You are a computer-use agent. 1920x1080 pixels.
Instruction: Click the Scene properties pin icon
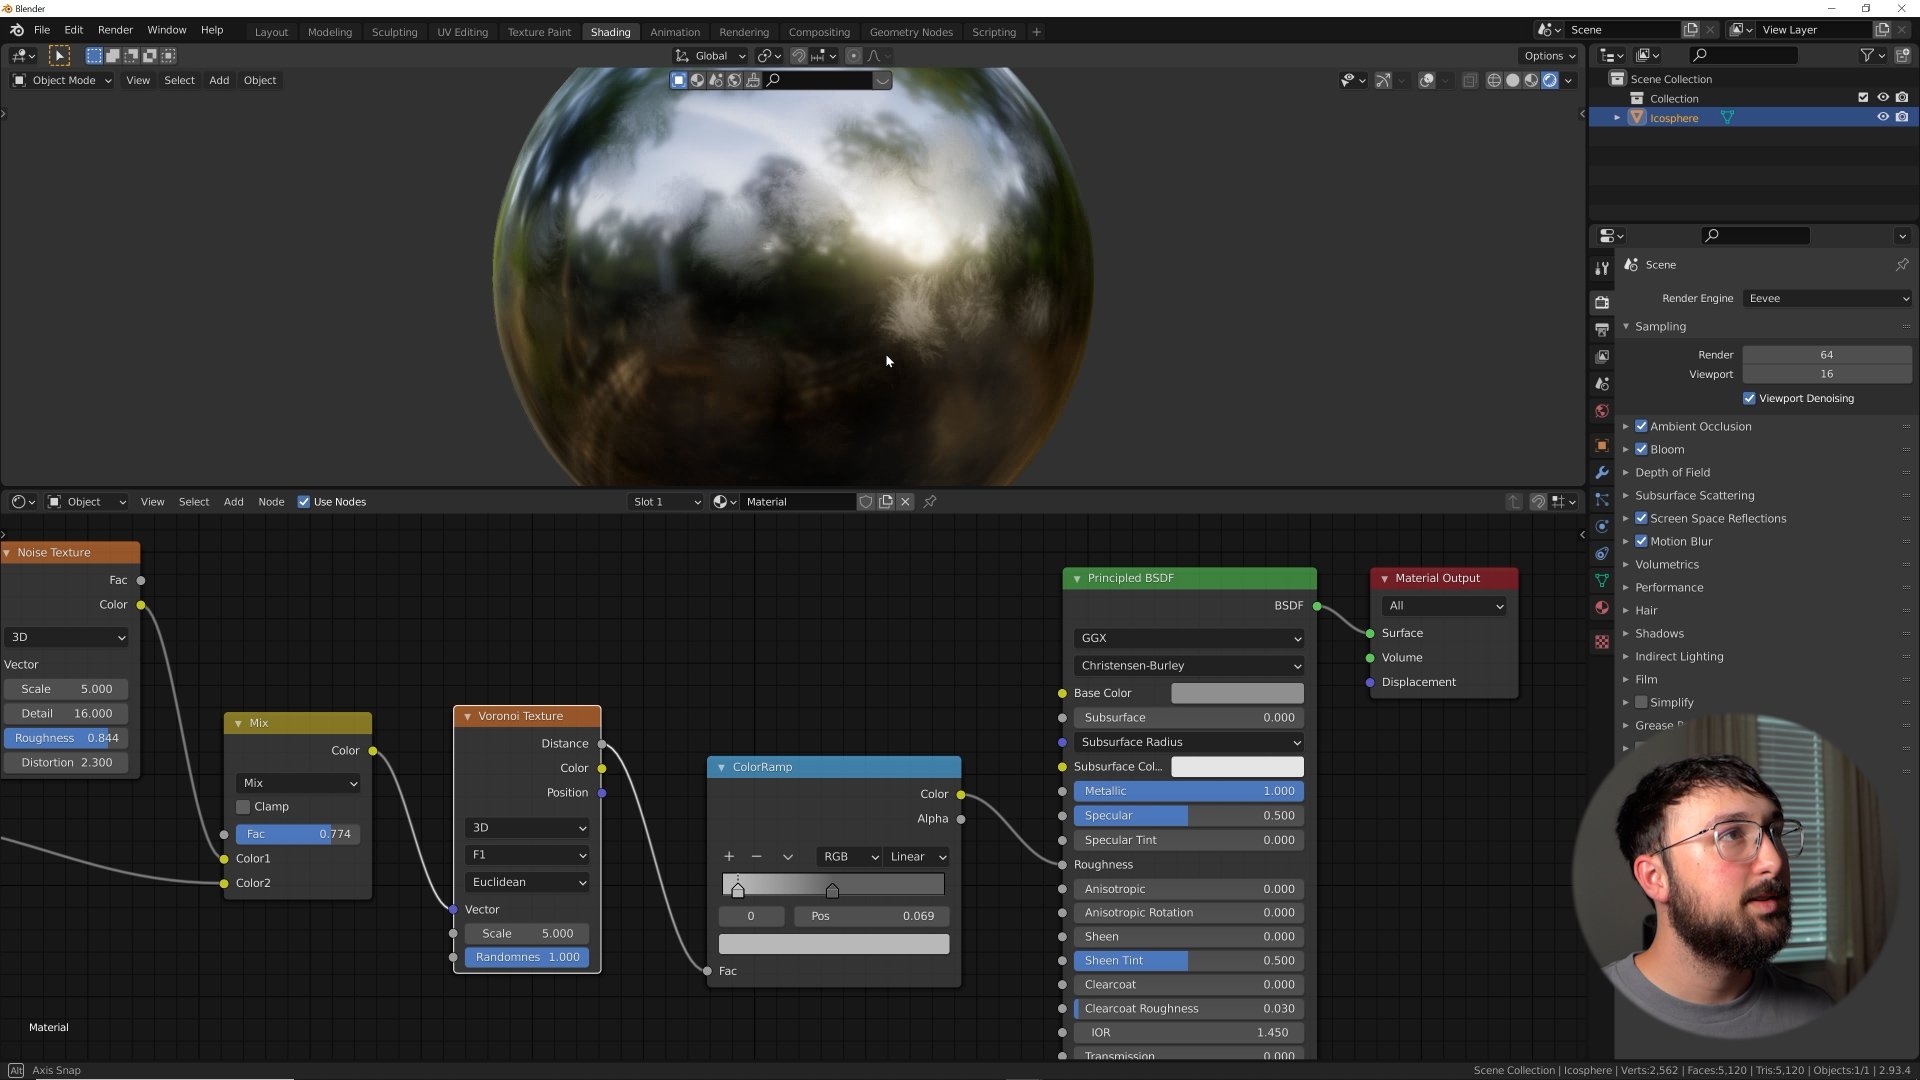1901,265
